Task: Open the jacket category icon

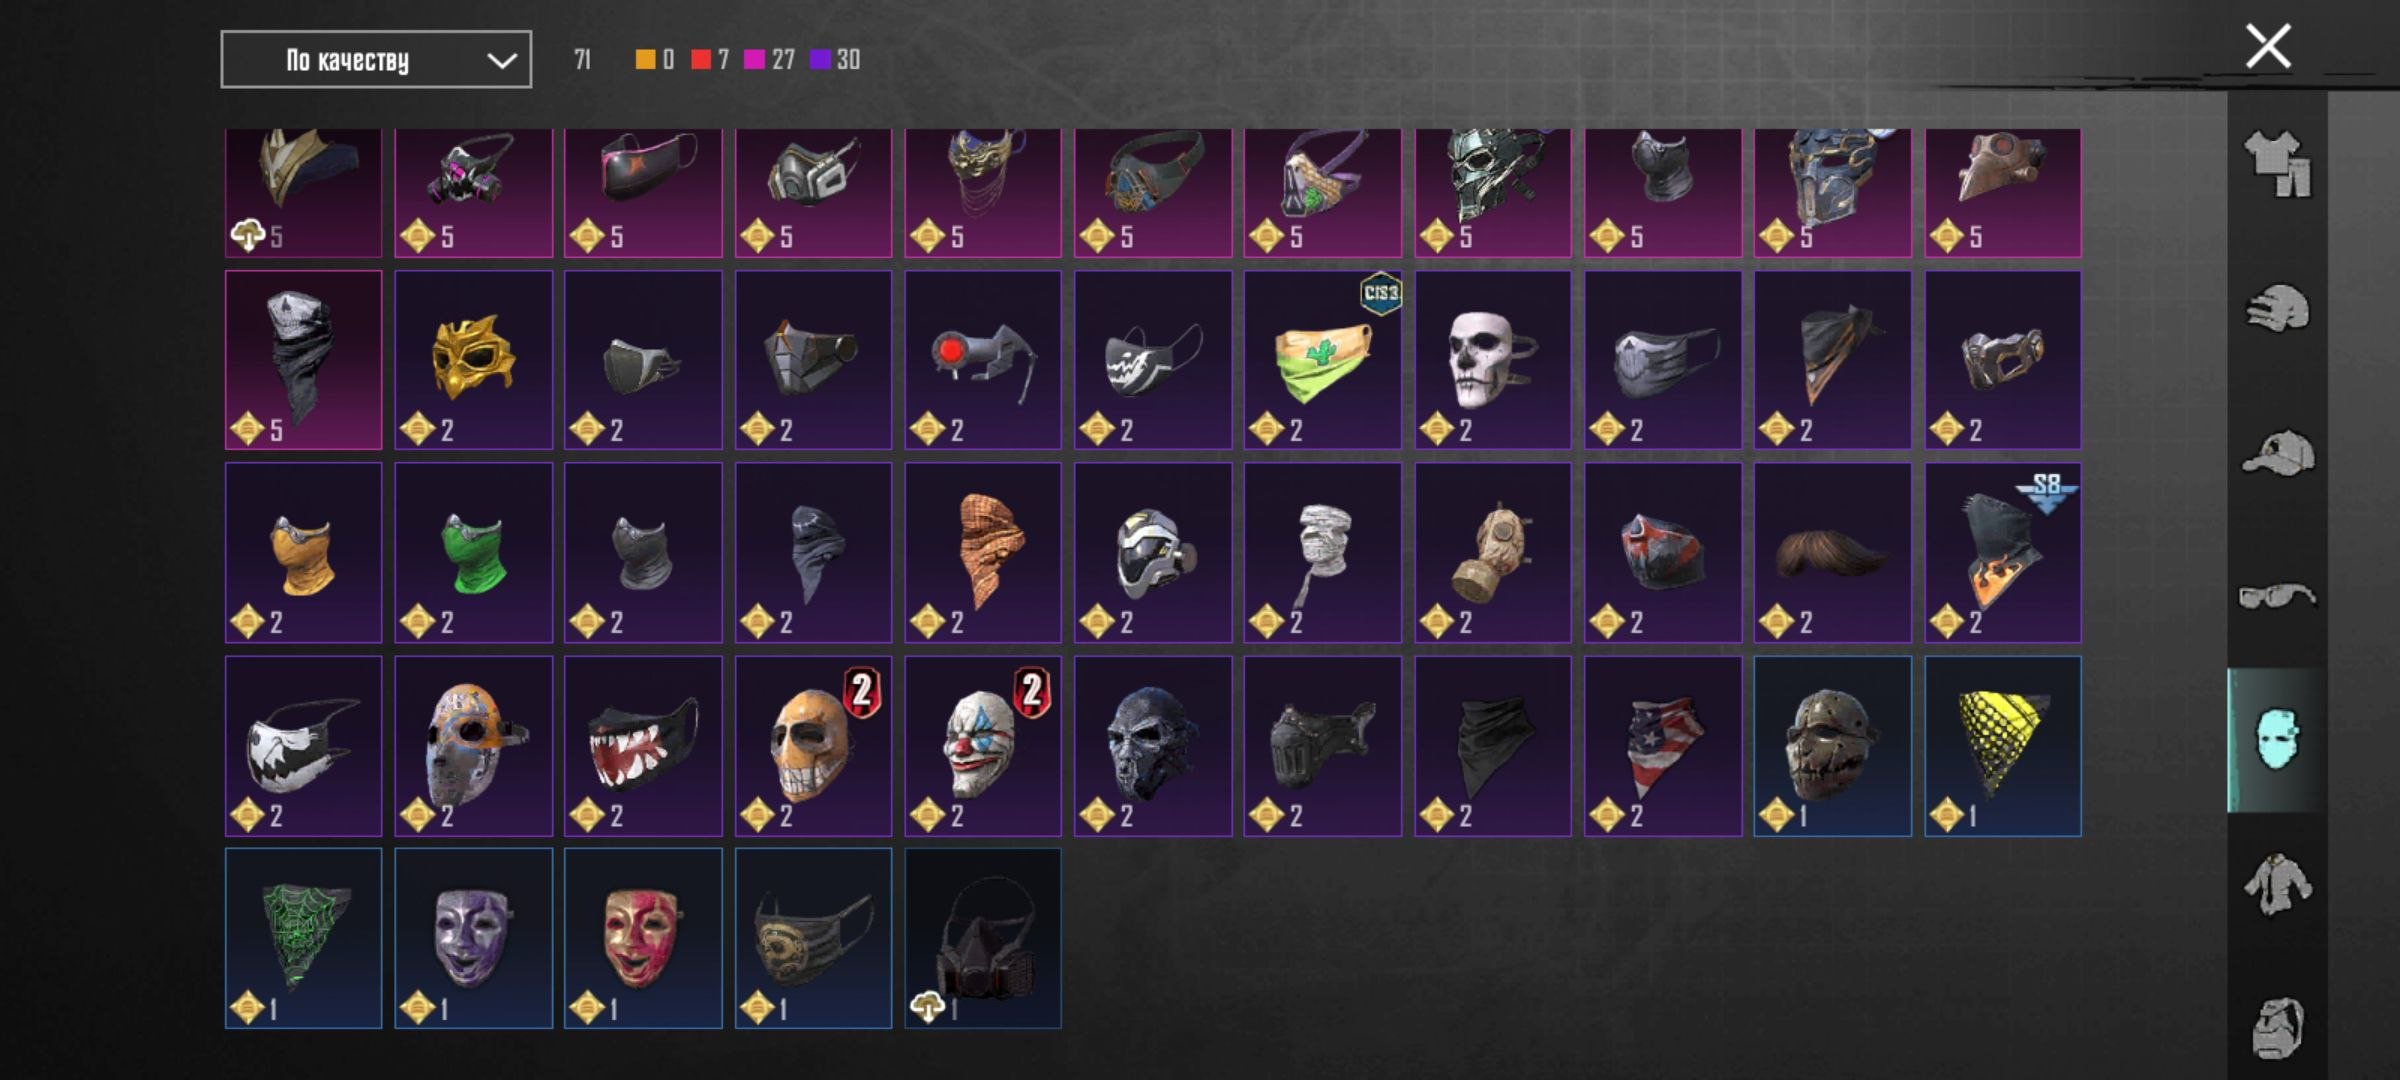Action: pos(2277,883)
